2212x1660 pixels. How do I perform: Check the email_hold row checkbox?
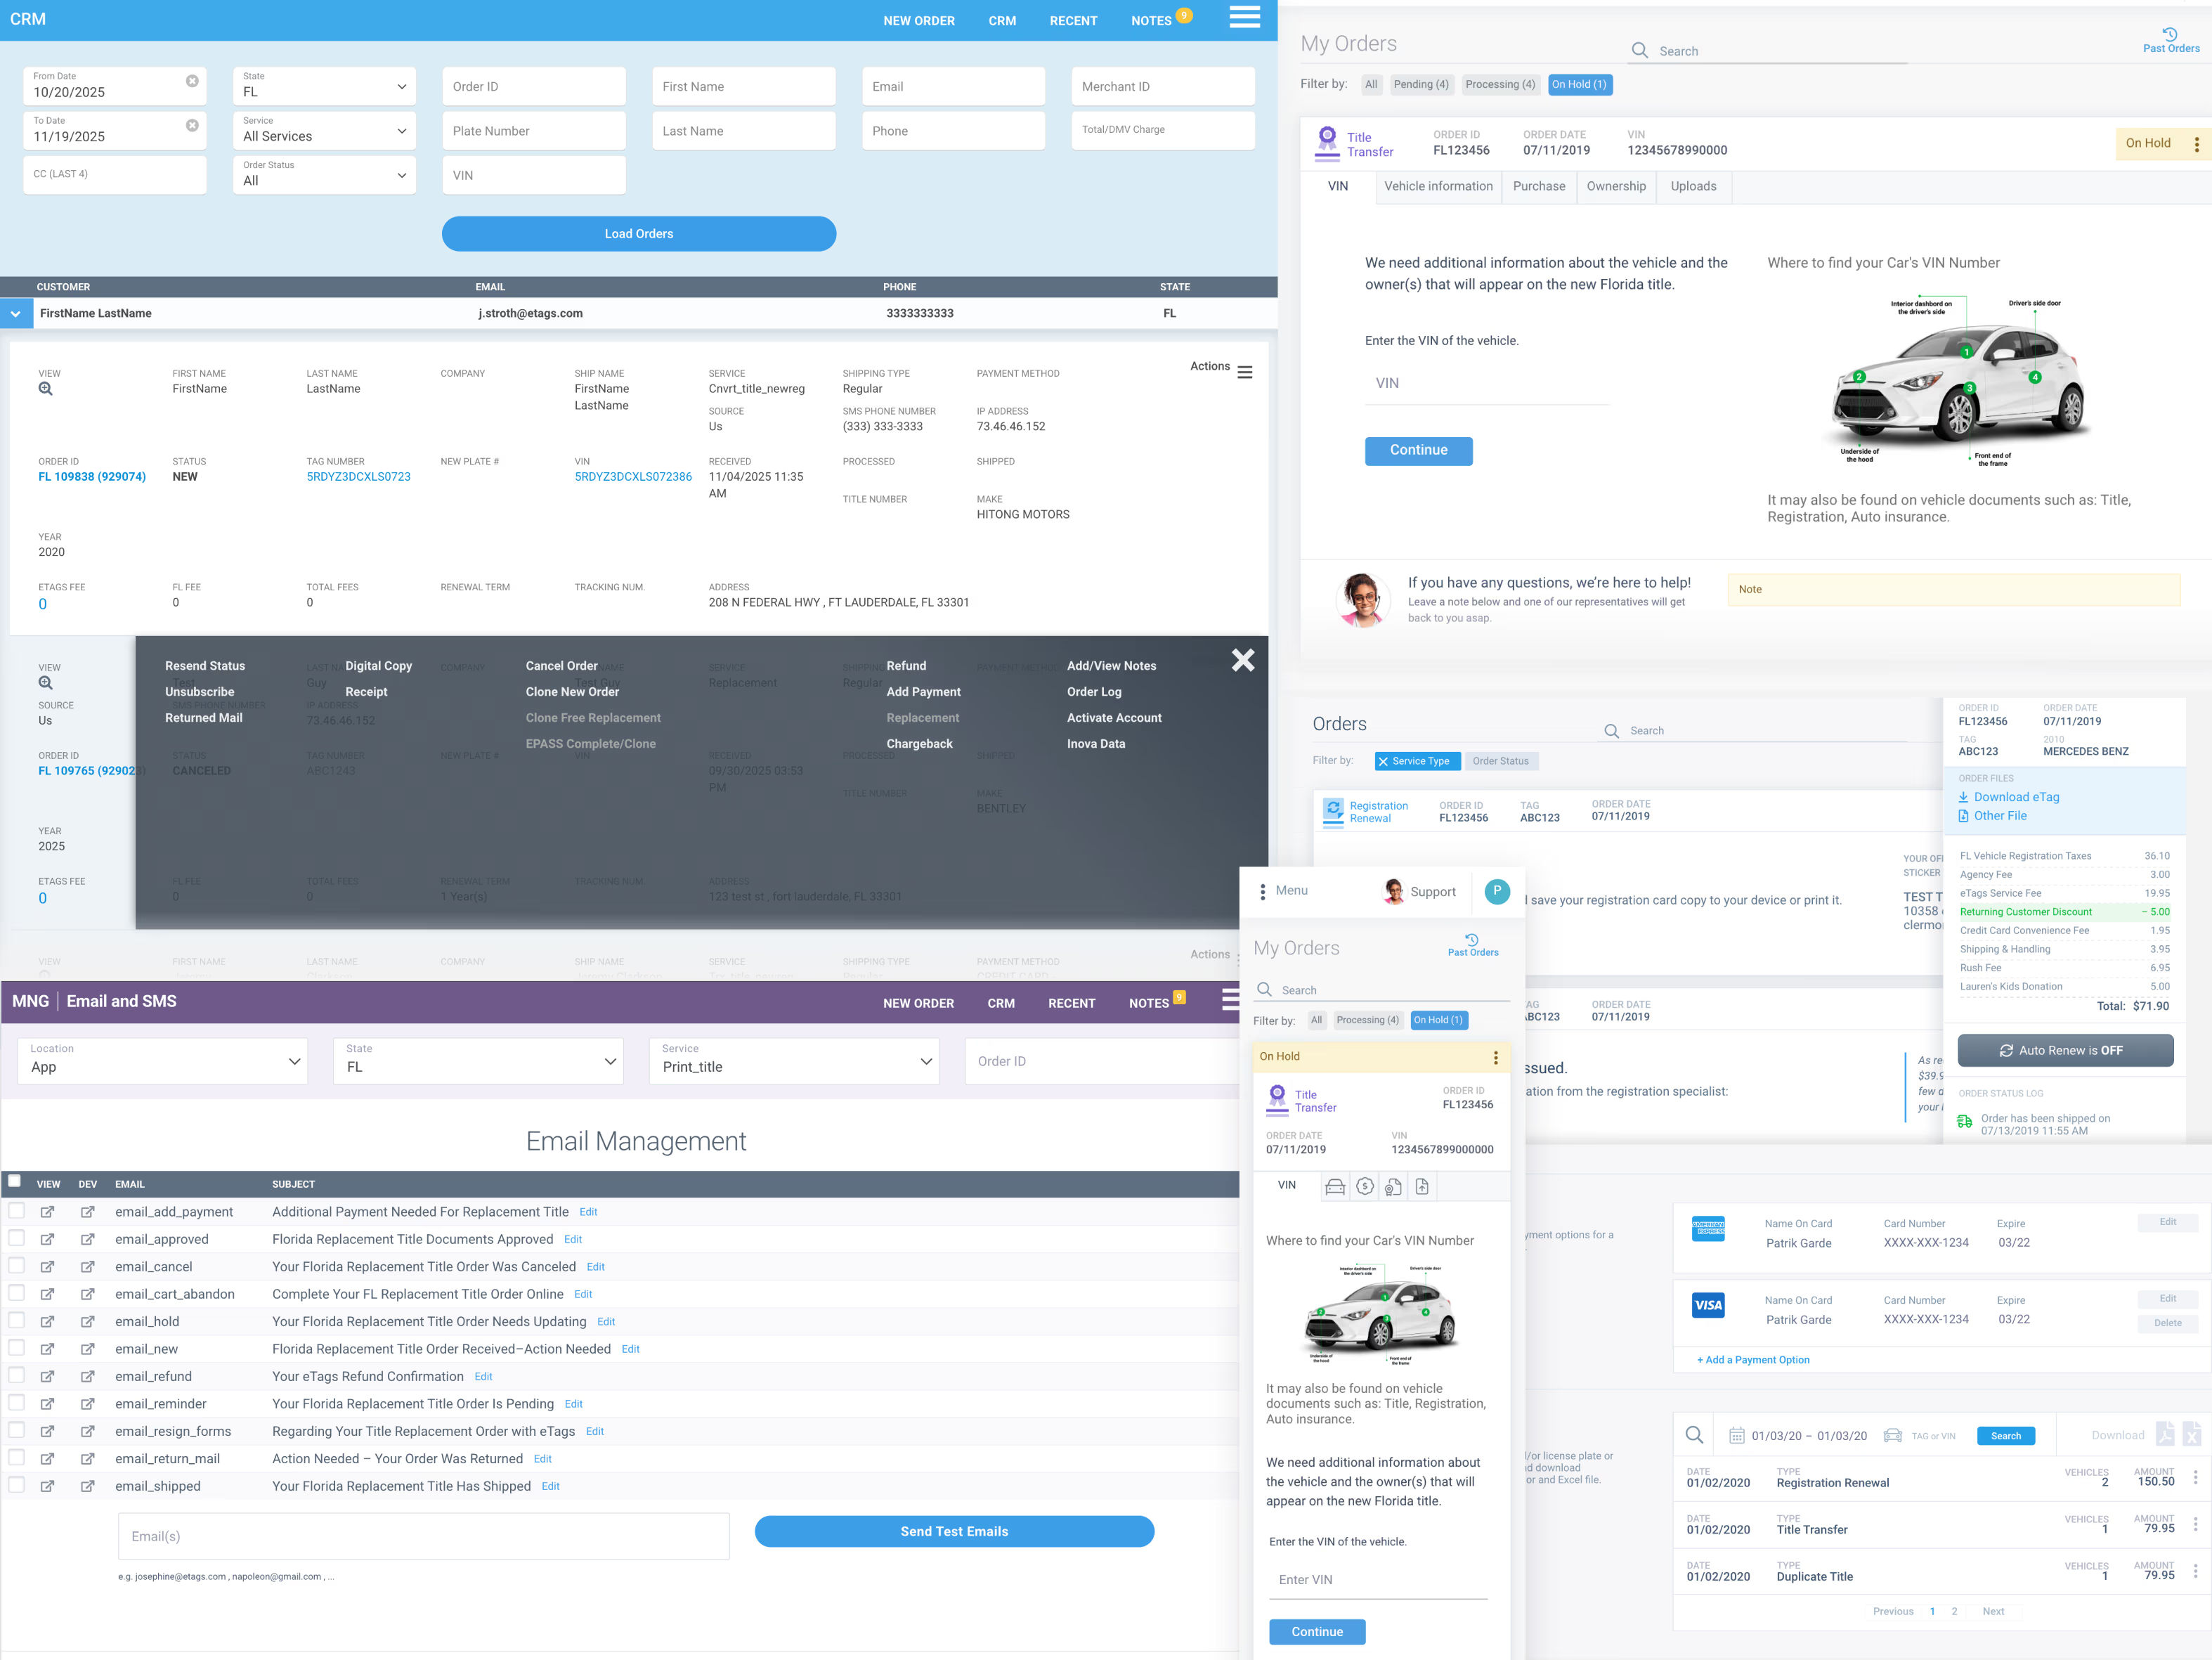[16, 1321]
